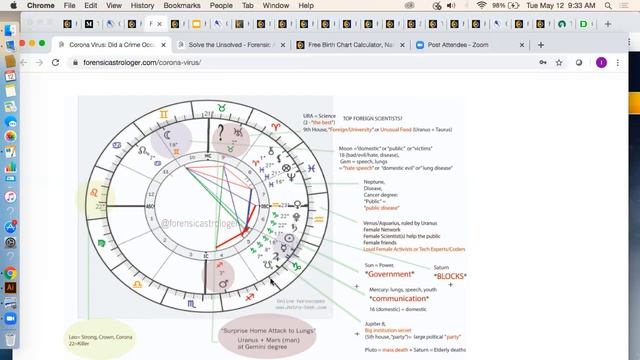Viewport: 640px width, 360px height.
Task: Open App Store from the Dock
Action: coord(10,227)
